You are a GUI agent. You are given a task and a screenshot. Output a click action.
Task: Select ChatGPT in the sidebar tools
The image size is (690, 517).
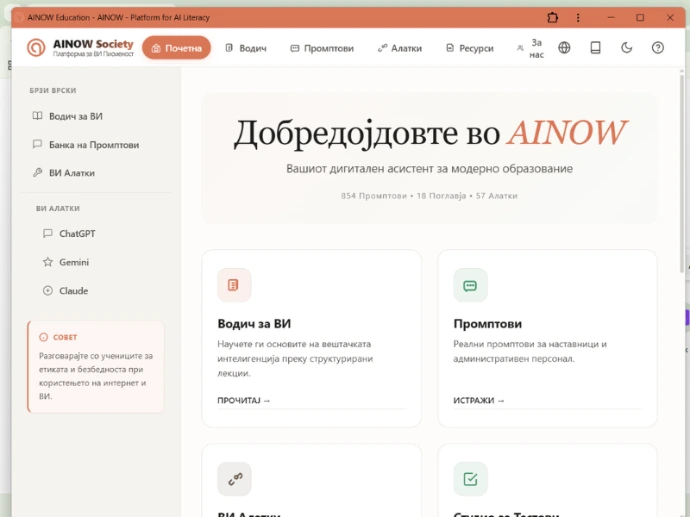pyautogui.click(x=77, y=234)
